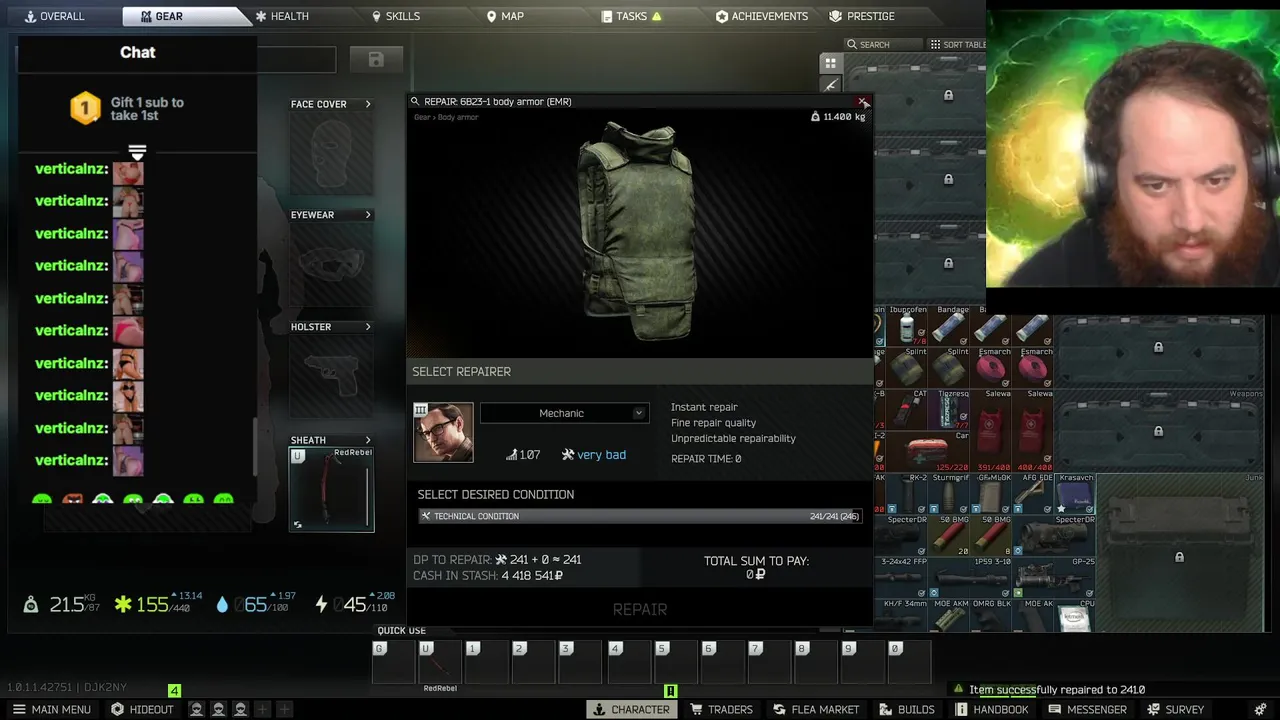Image resolution: width=1280 pixels, height=720 pixels.
Task: Click the third group member icon
Action: [x=240, y=709]
